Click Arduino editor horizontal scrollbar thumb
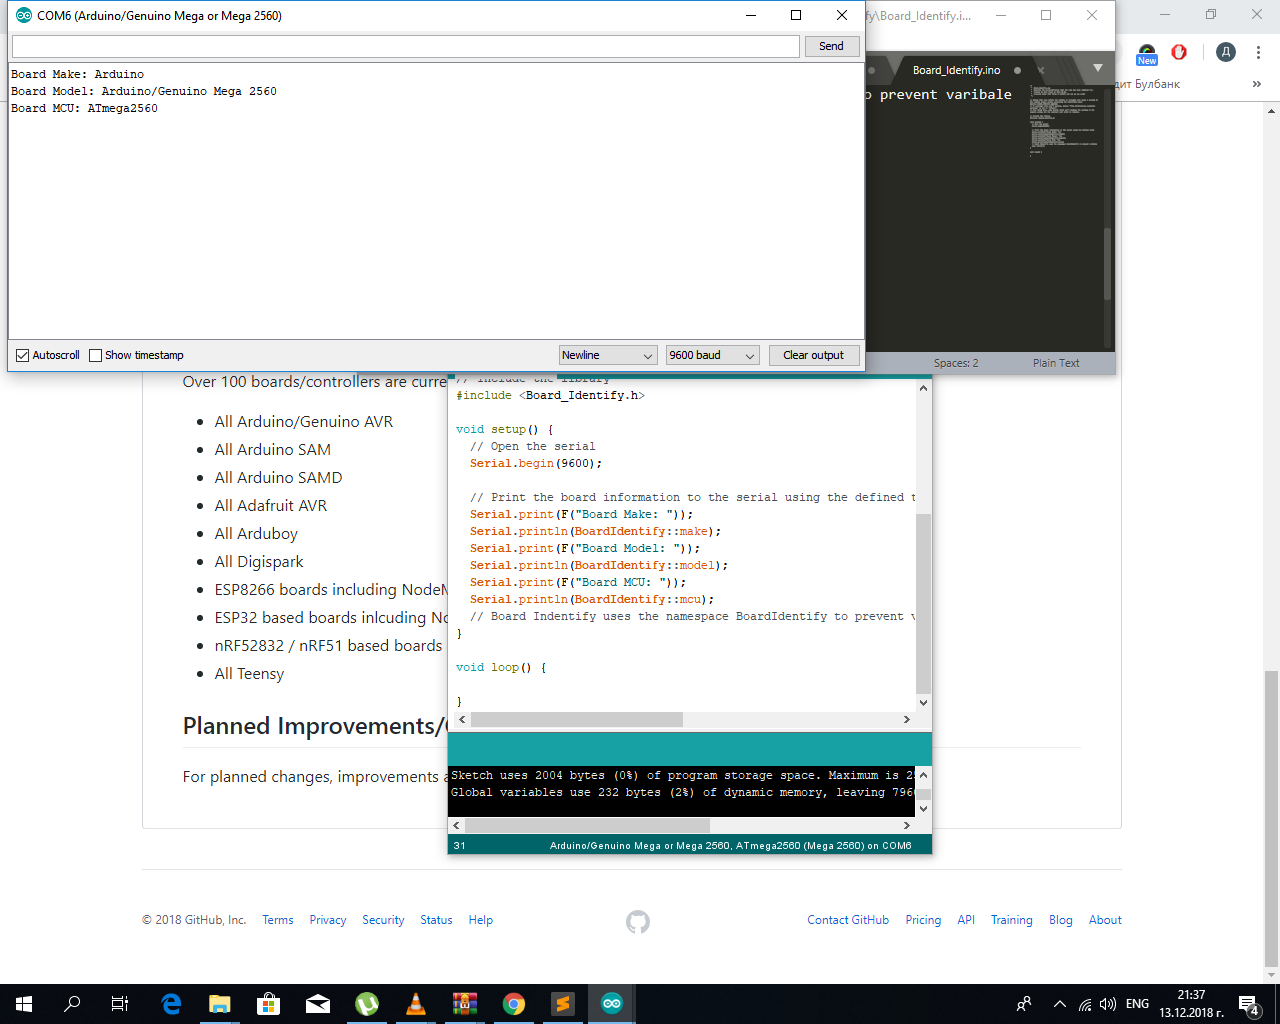This screenshot has height=1024, width=1280. (577, 719)
